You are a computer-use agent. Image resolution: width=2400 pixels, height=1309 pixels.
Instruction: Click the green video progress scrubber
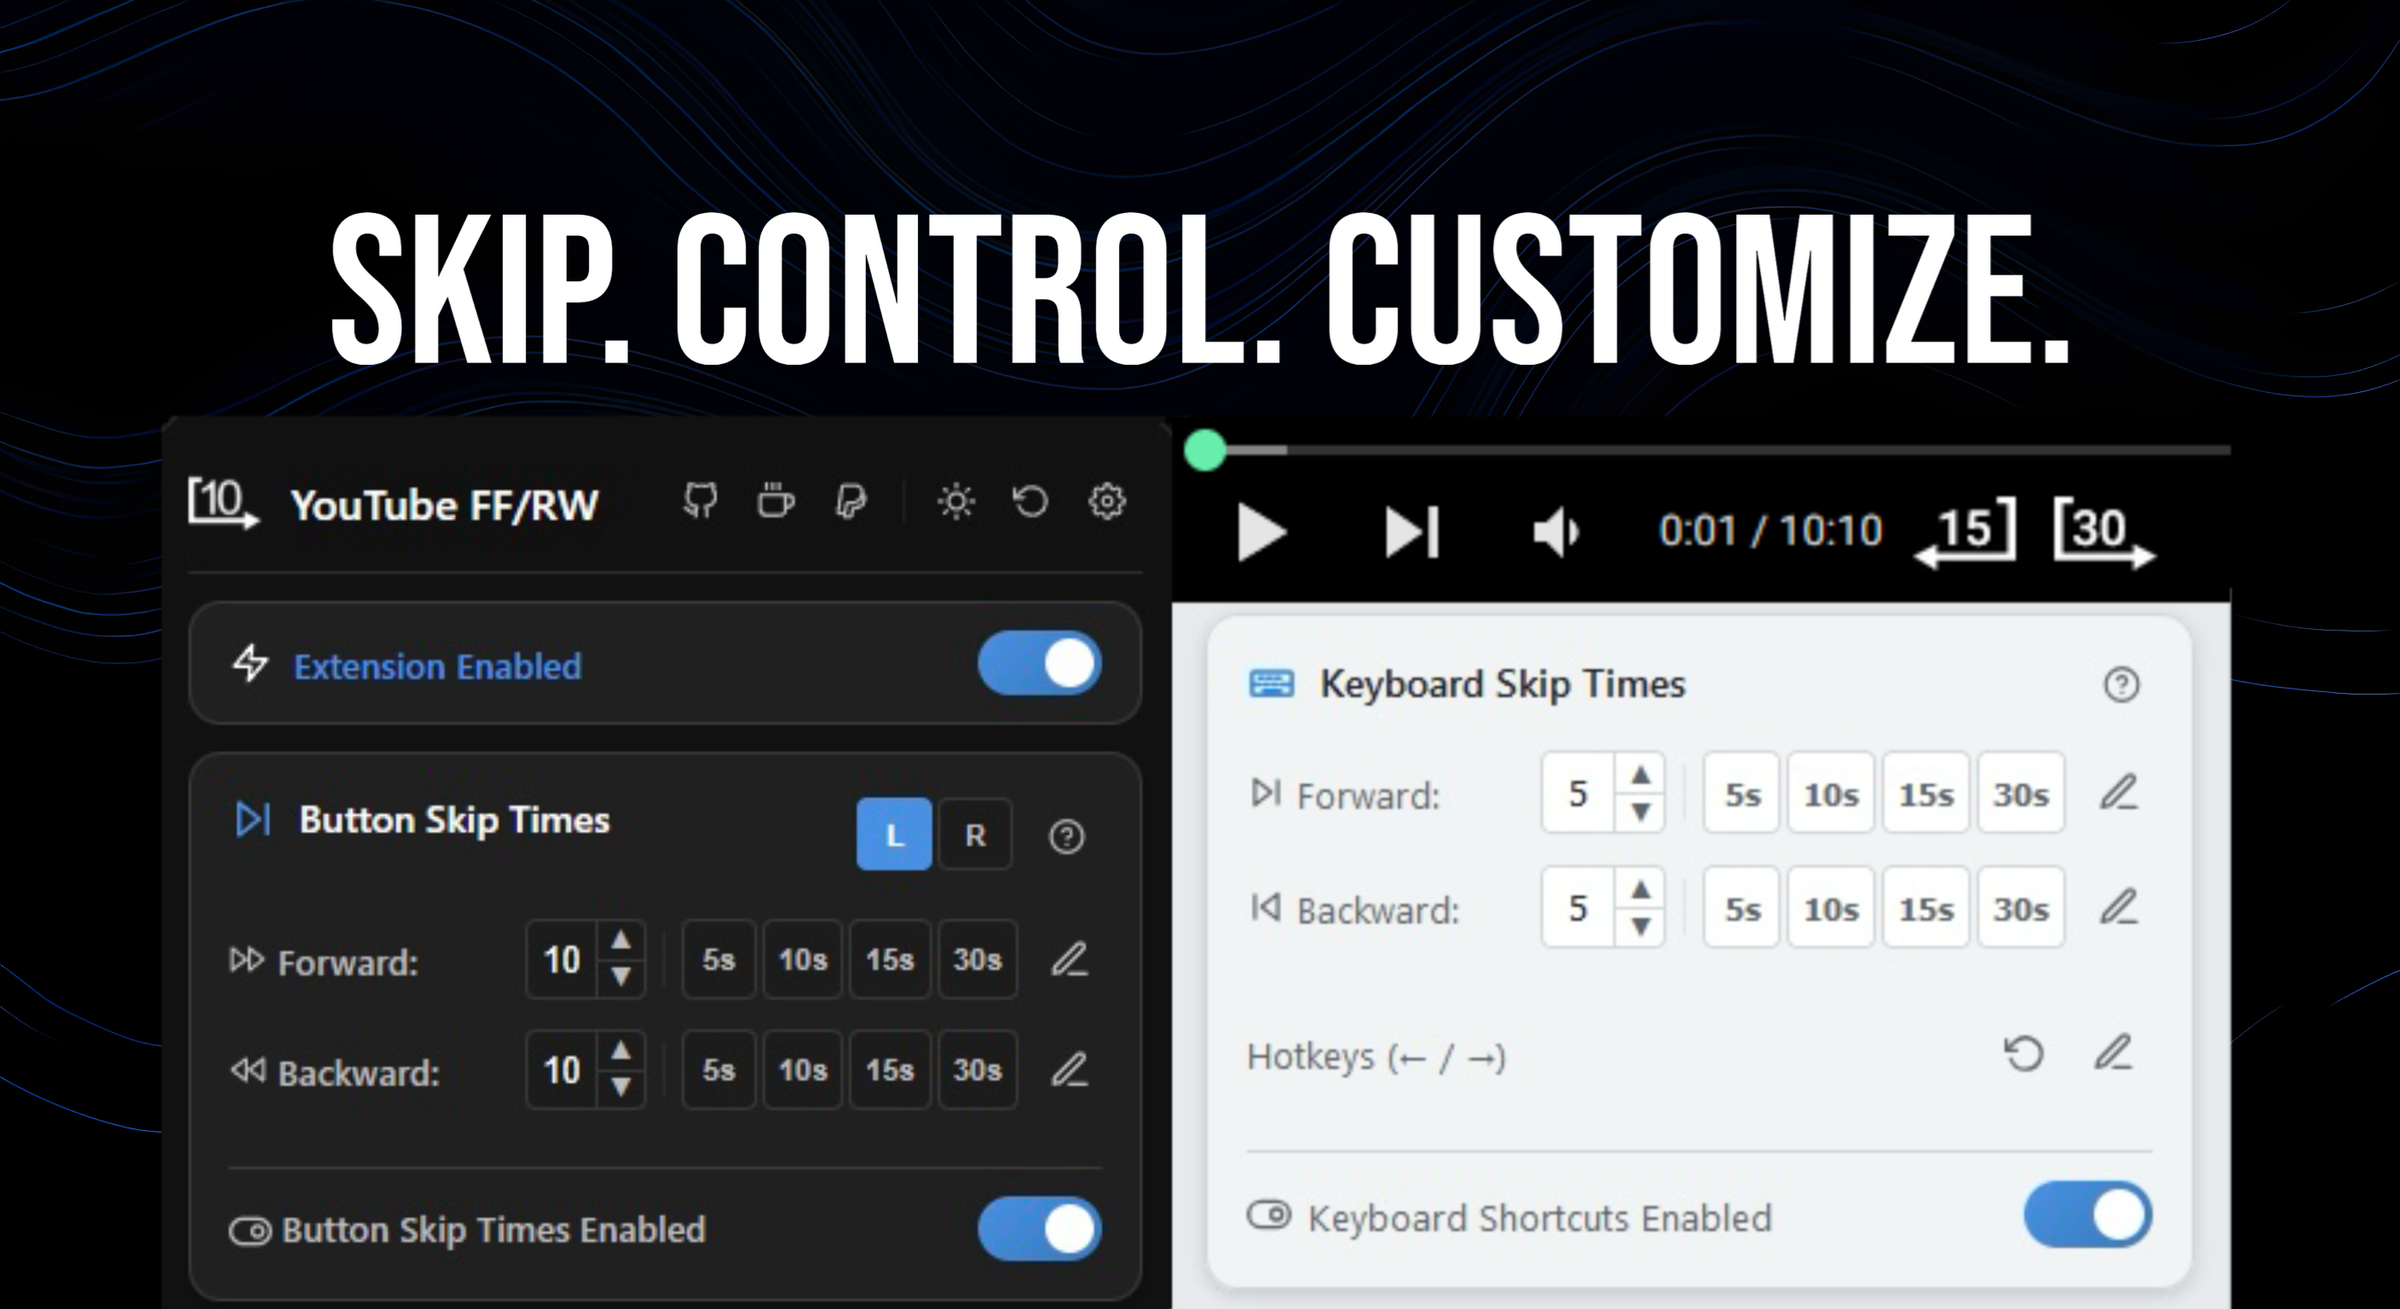pos(1205,450)
